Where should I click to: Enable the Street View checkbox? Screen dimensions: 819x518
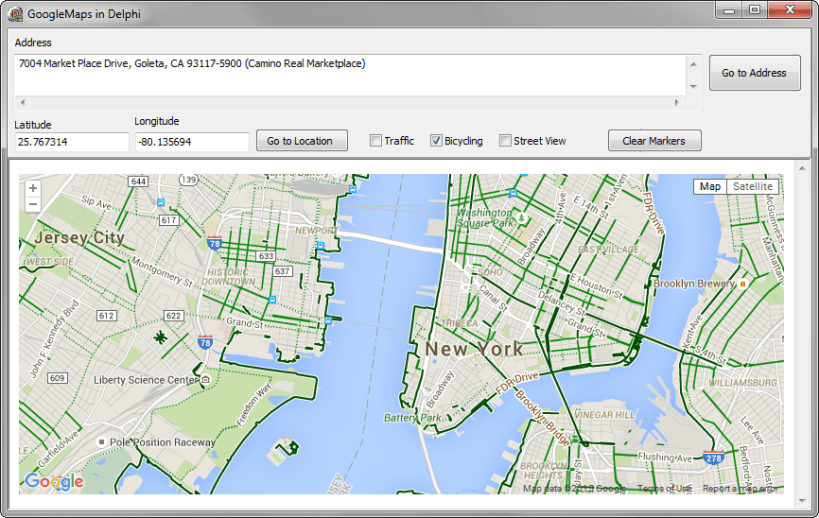tap(505, 140)
